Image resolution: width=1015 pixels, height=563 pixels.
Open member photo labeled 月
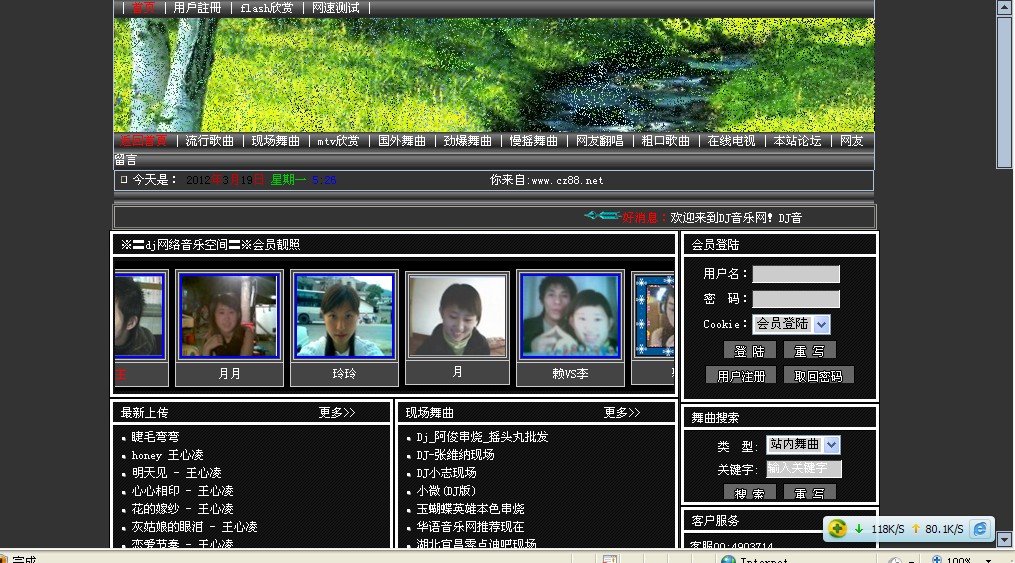click(x=457, y=315)
